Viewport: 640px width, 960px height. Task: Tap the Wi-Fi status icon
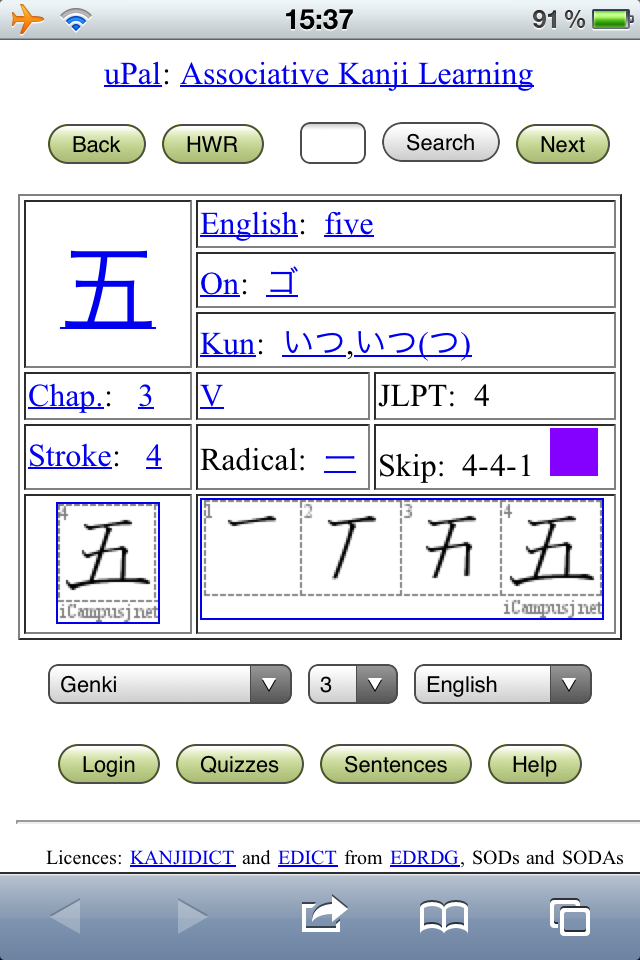76,20
